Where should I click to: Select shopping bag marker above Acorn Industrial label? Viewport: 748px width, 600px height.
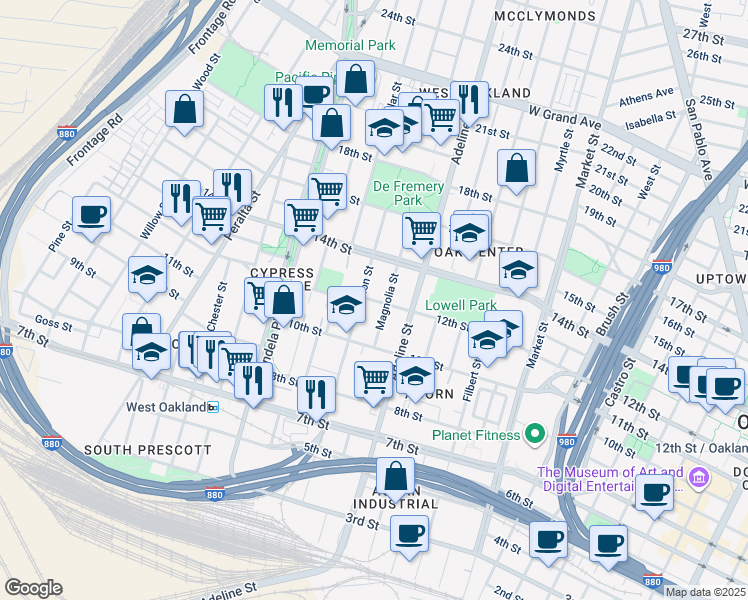pyautogui.click(x=396, y=477)
